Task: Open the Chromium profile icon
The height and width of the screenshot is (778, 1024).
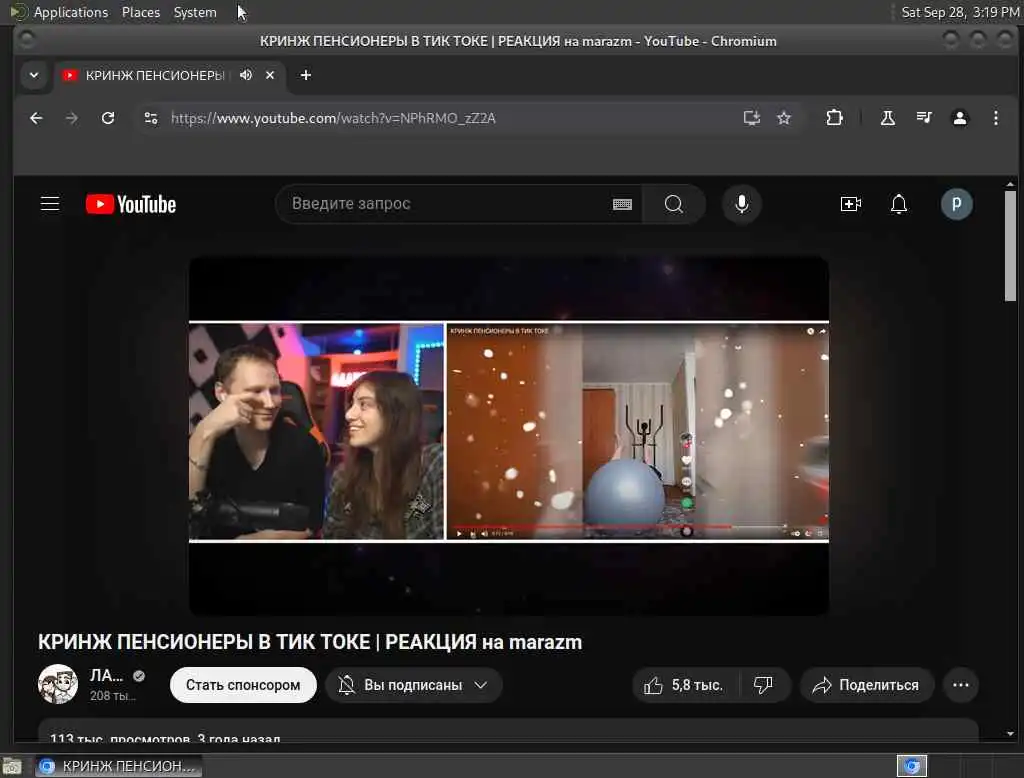Action: (959, 118)
